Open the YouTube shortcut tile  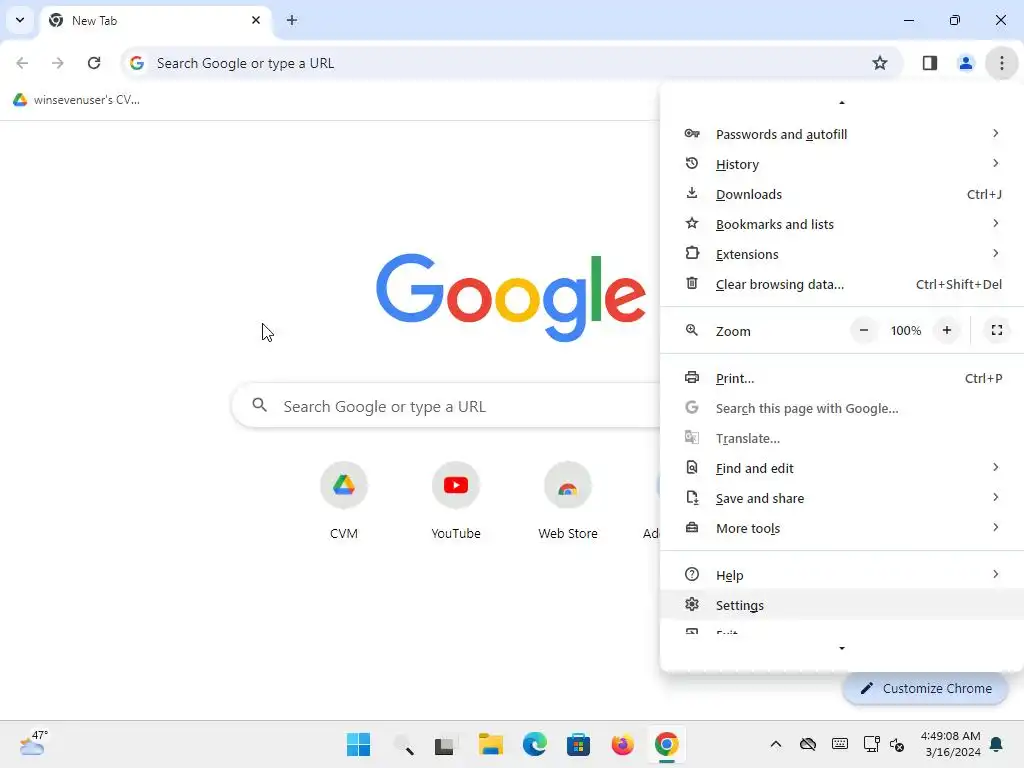click(456, 502)
